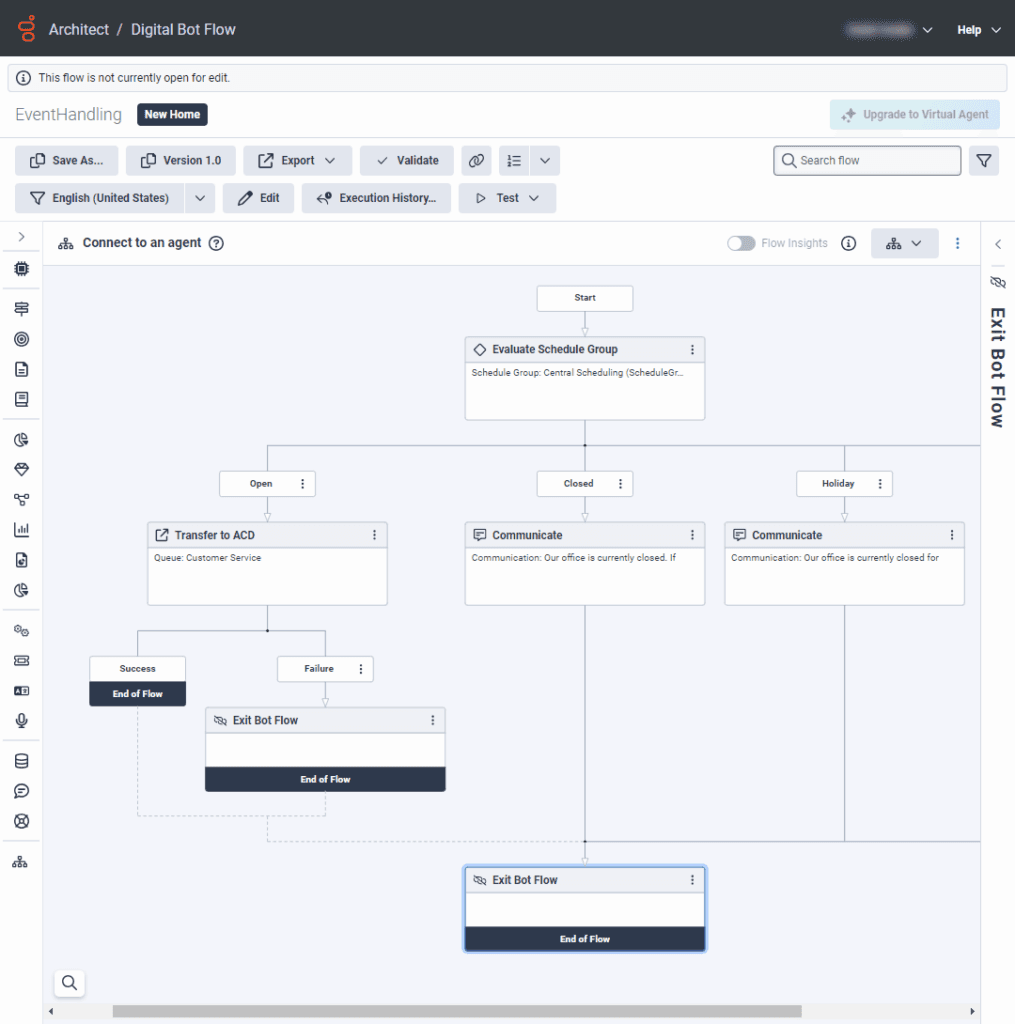Expand the English (United States) language dropdown
Screen dimensions: 1015x1024
coord(199,198)
